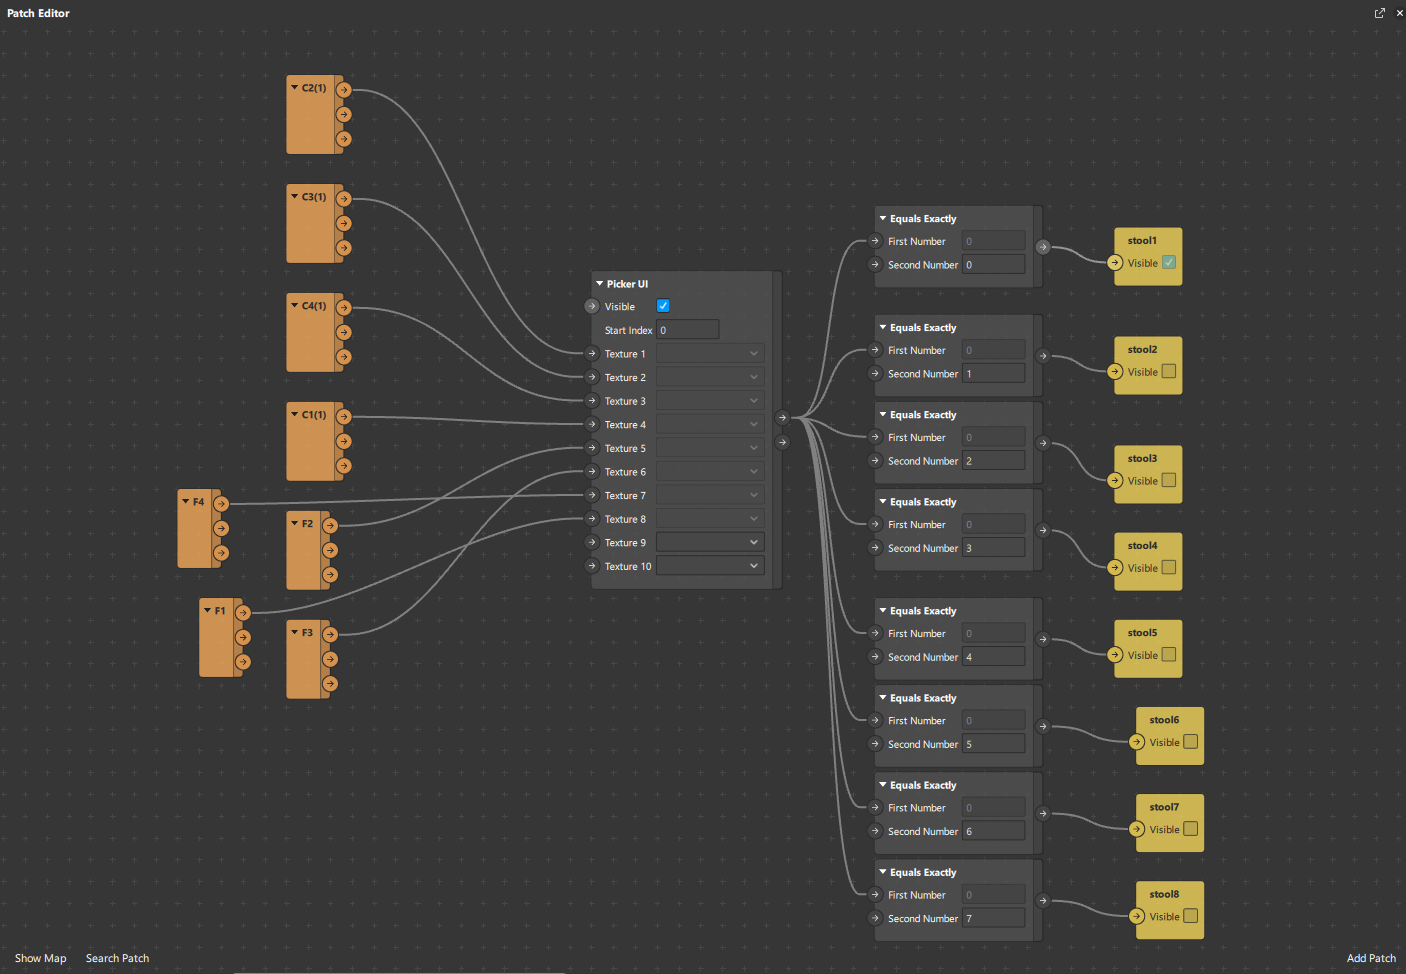
Task: Click the top output port of F4 patch
Action: pyautogui.click(x=222, y=504)
